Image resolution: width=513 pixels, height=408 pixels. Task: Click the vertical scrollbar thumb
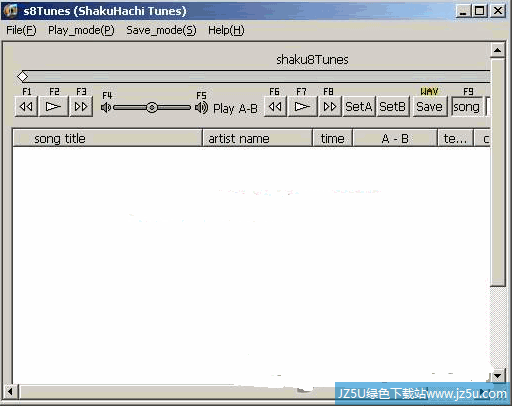click(x=497, y=172)
